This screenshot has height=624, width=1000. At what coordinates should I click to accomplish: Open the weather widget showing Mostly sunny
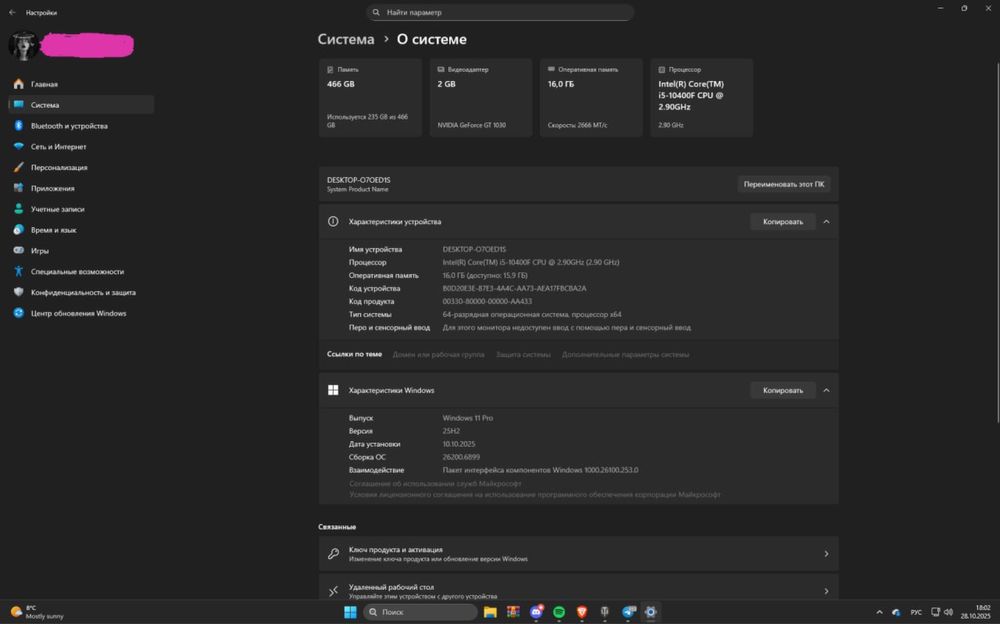click(37, 612)
